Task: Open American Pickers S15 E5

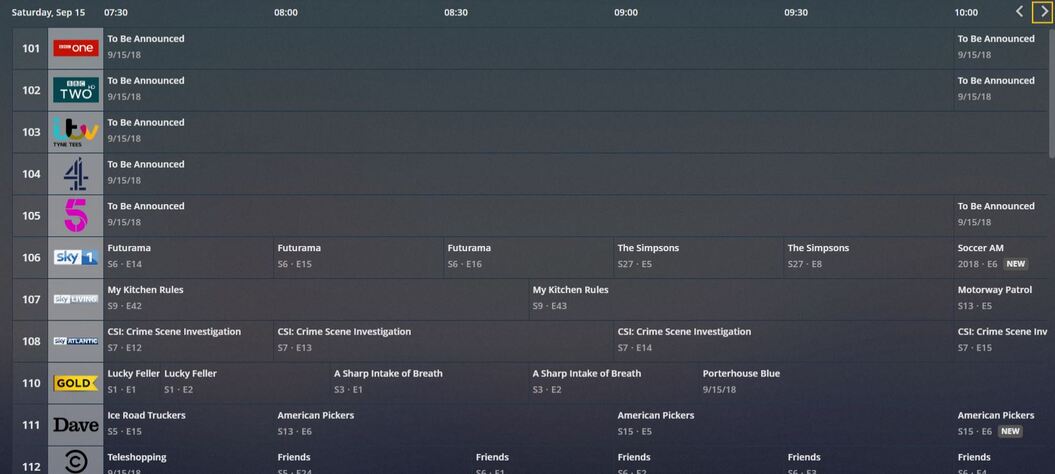Action: click(784, 425)
